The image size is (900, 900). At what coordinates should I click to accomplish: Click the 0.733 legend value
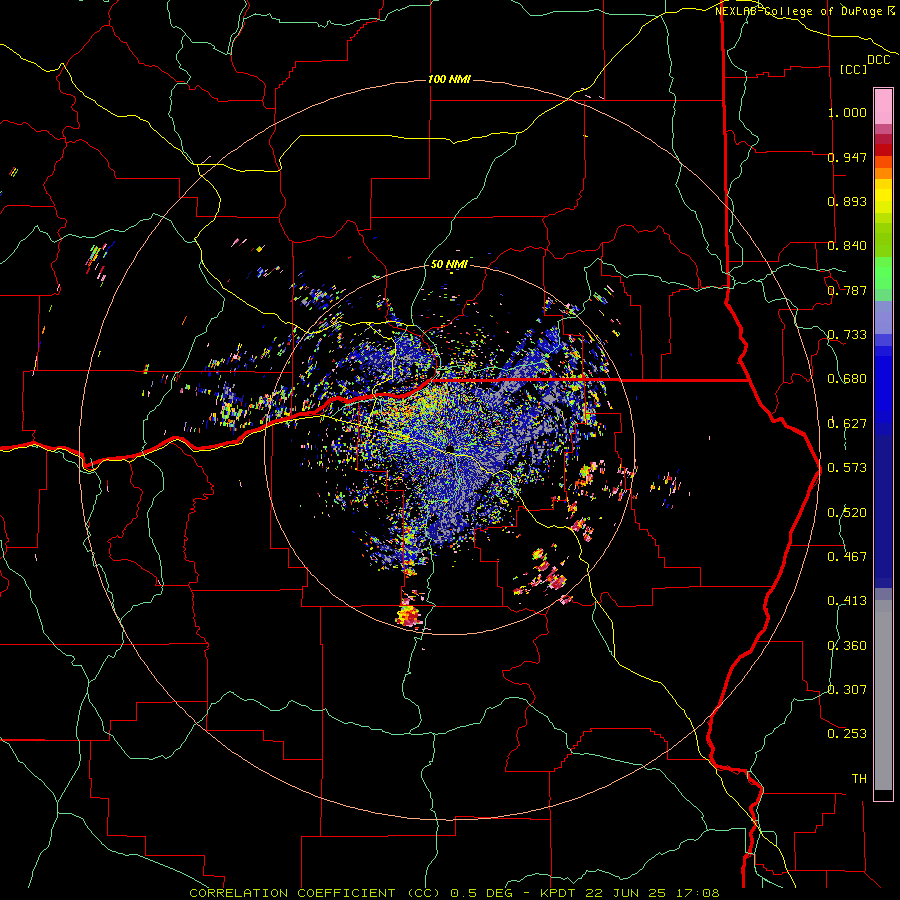coord(847,335)
